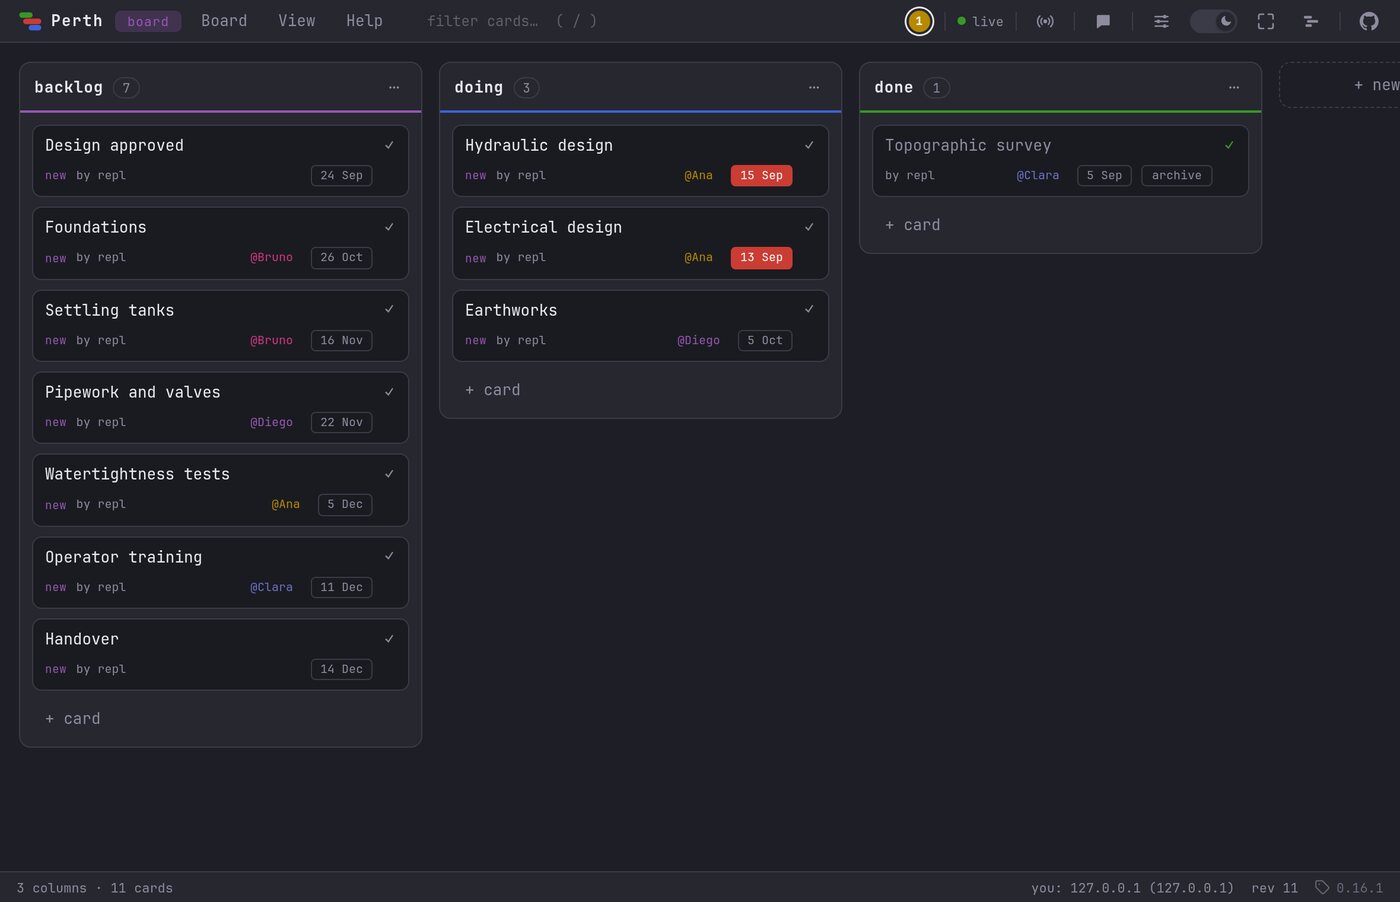Open the chat comments icon
Screen dimensions: 1400x902
point(1103,21)
